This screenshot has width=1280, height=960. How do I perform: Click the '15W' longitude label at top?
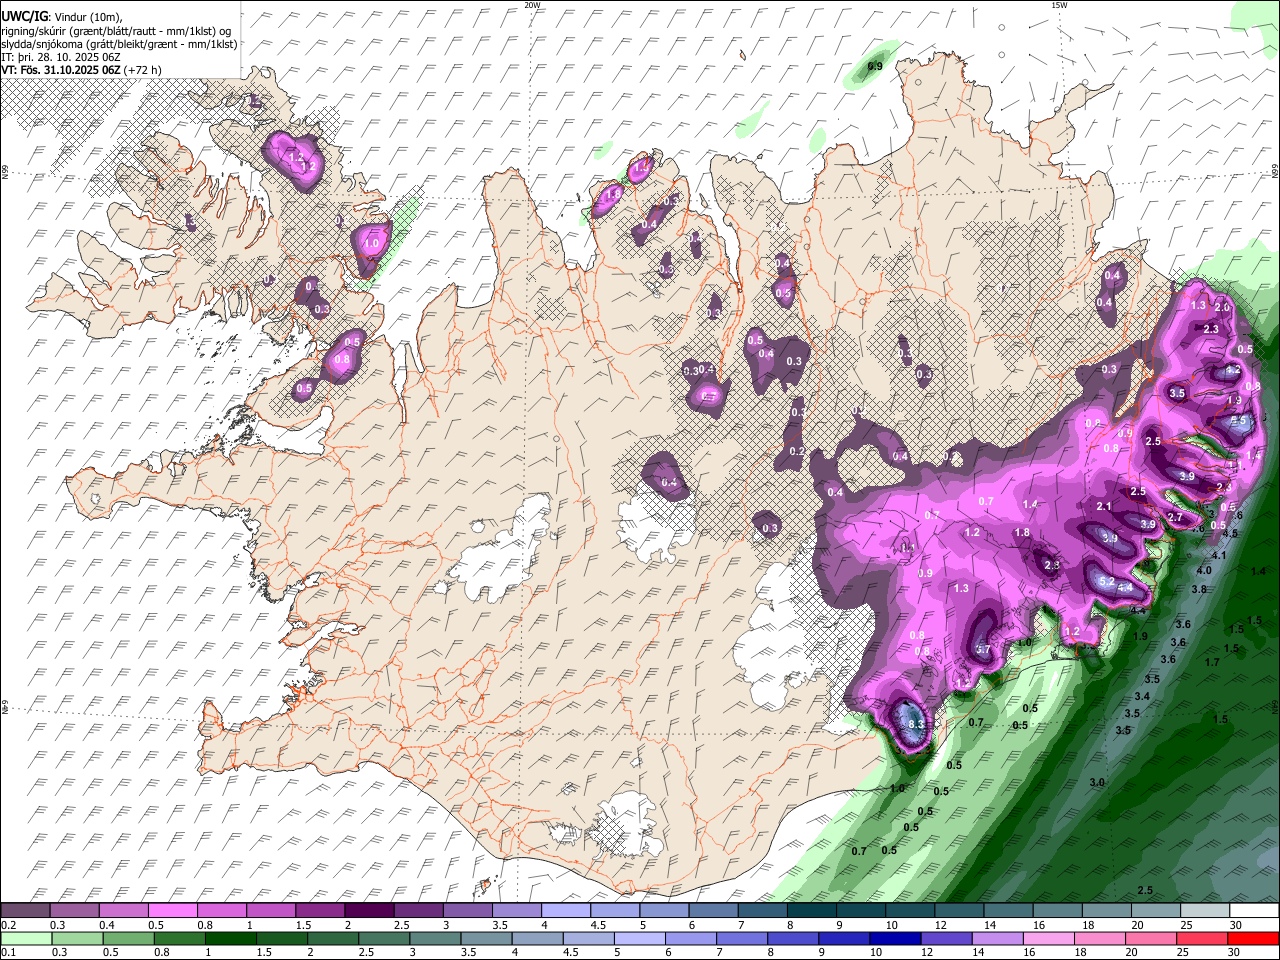[x=1059, y=5]
